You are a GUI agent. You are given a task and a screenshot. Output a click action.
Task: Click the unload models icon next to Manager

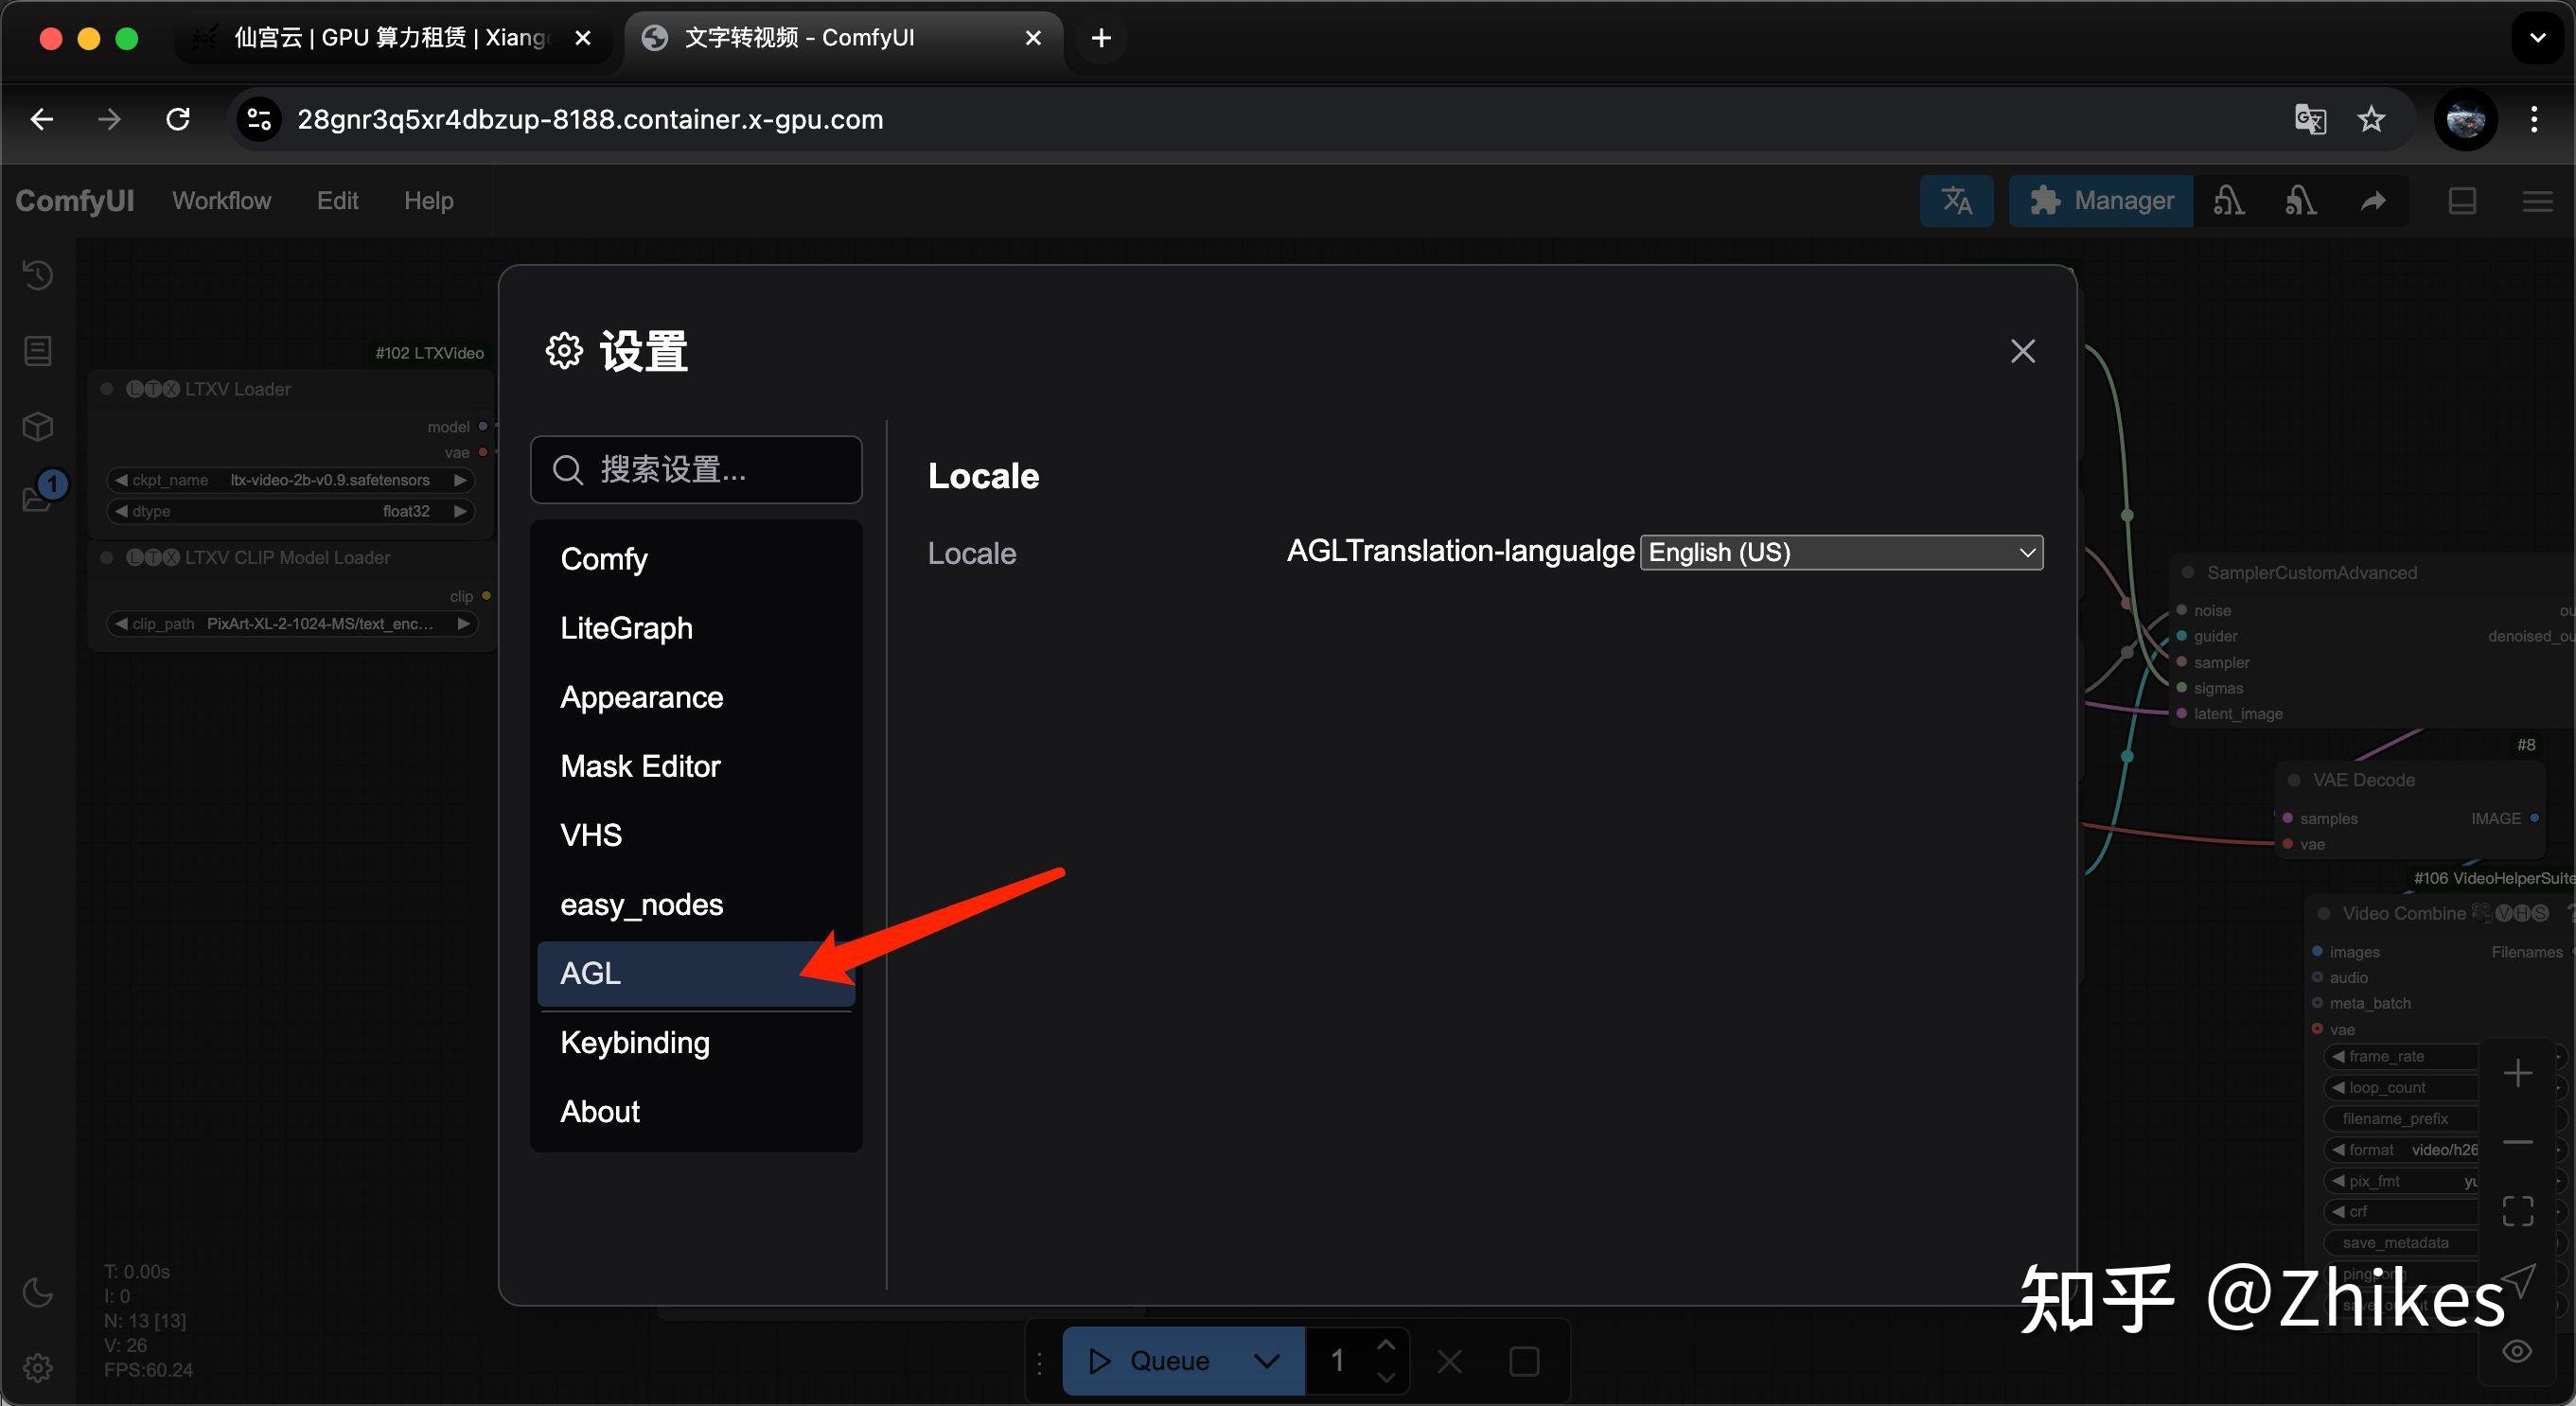pos(2228,201)
